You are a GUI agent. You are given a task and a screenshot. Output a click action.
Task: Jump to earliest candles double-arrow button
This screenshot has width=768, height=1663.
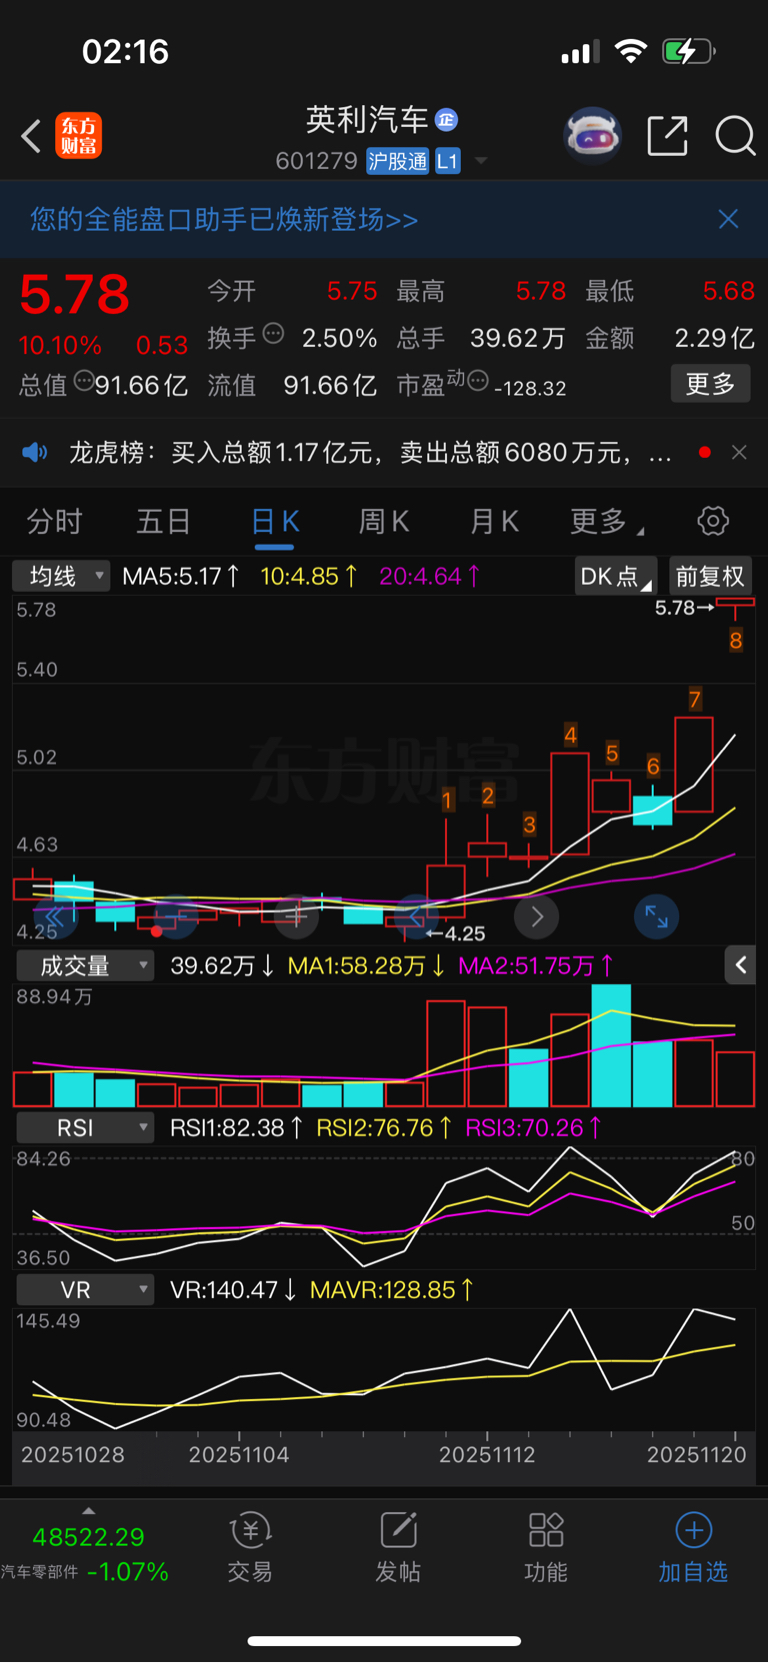pos(55,917)
